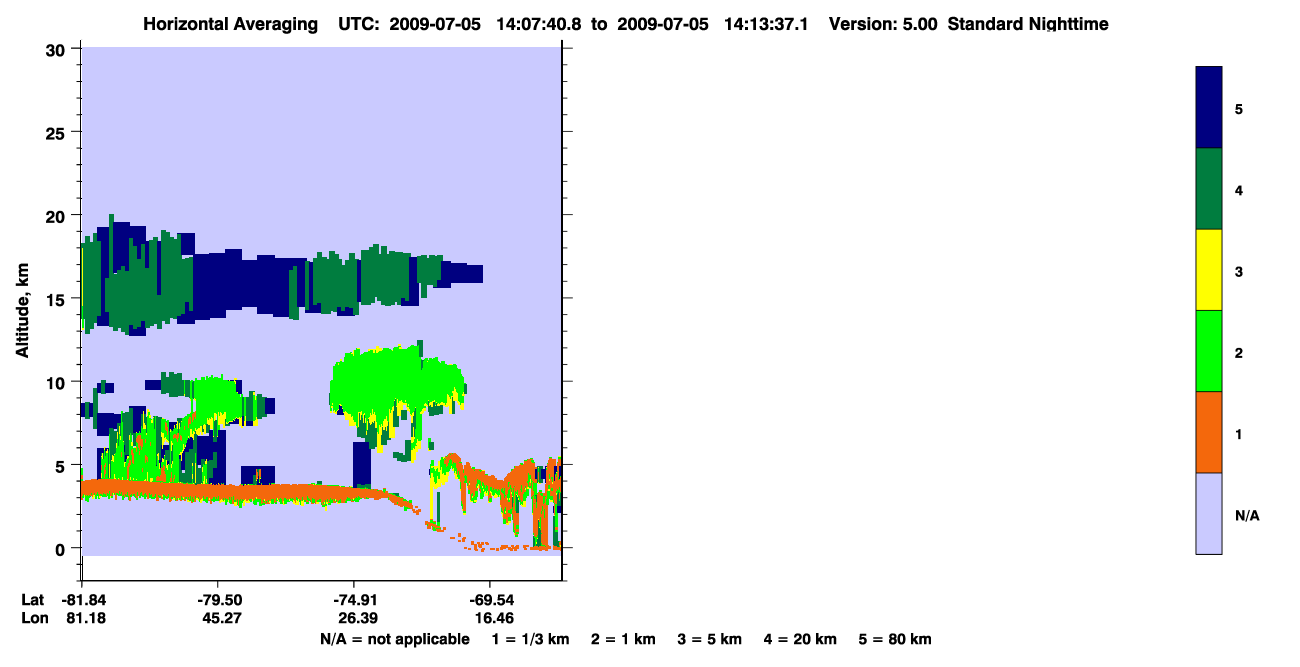Click the colorbar label 5
Image resolution: width=1300 pixels, height=667 pixels.
point(1239,109)
